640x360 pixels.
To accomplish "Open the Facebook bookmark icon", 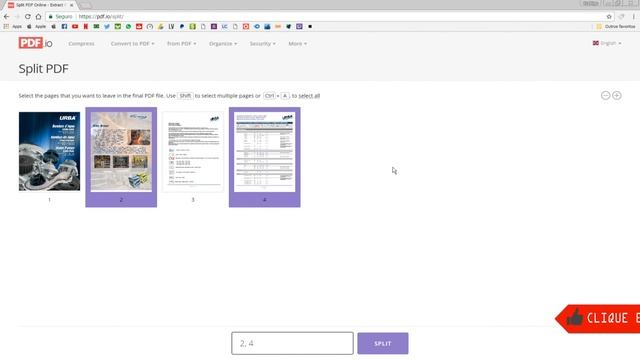I will click(64, 27).
